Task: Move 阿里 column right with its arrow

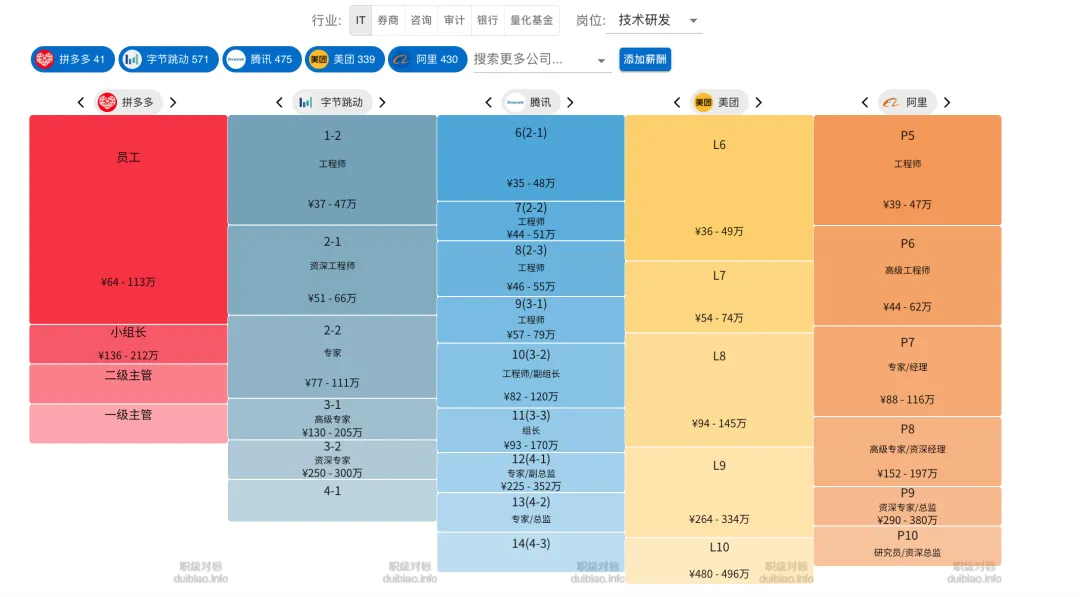Action: pos(947,103)
